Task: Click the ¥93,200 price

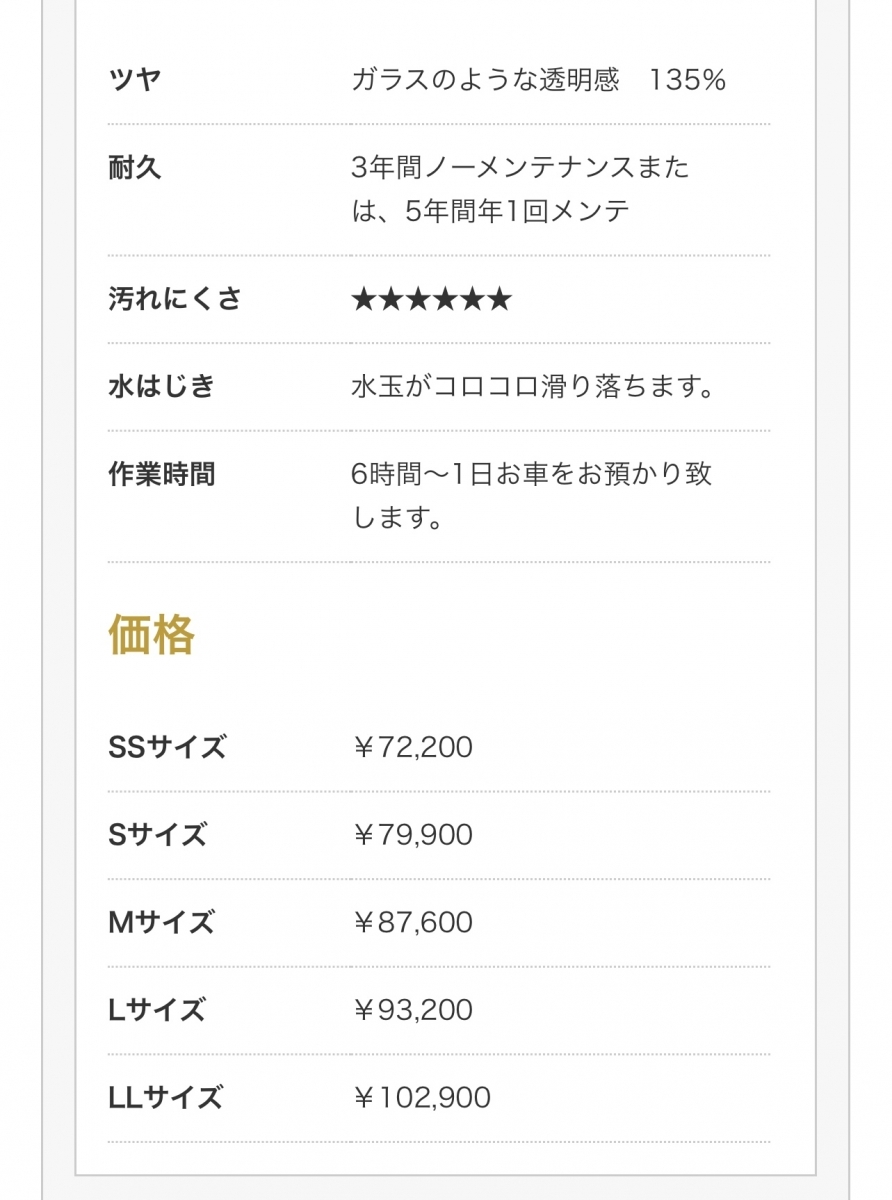Action: [412, 1010]
